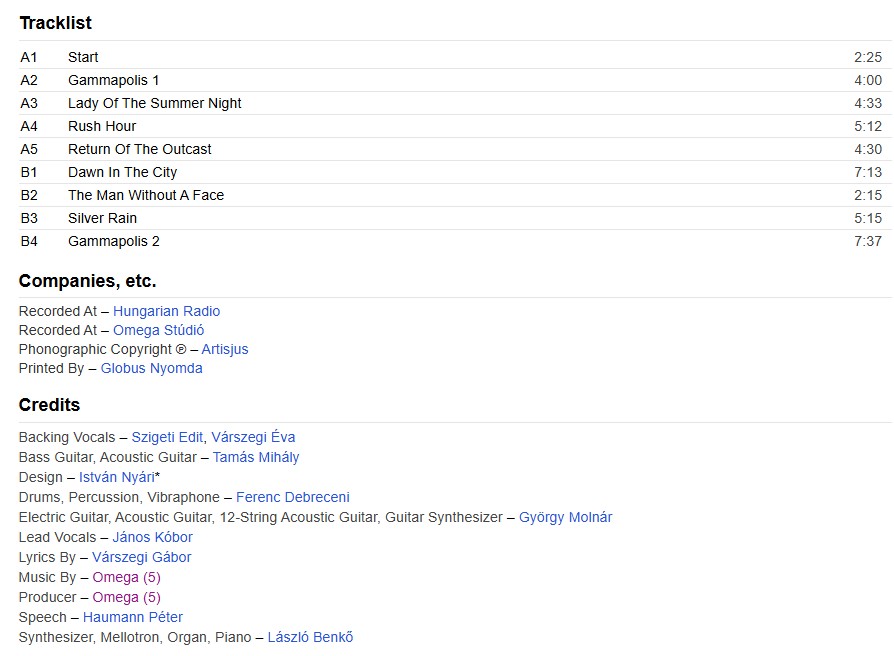Viewport: 894px width, 656px height.
Task: Select the Dawn In The City track
Action: [x=122, y=172]
